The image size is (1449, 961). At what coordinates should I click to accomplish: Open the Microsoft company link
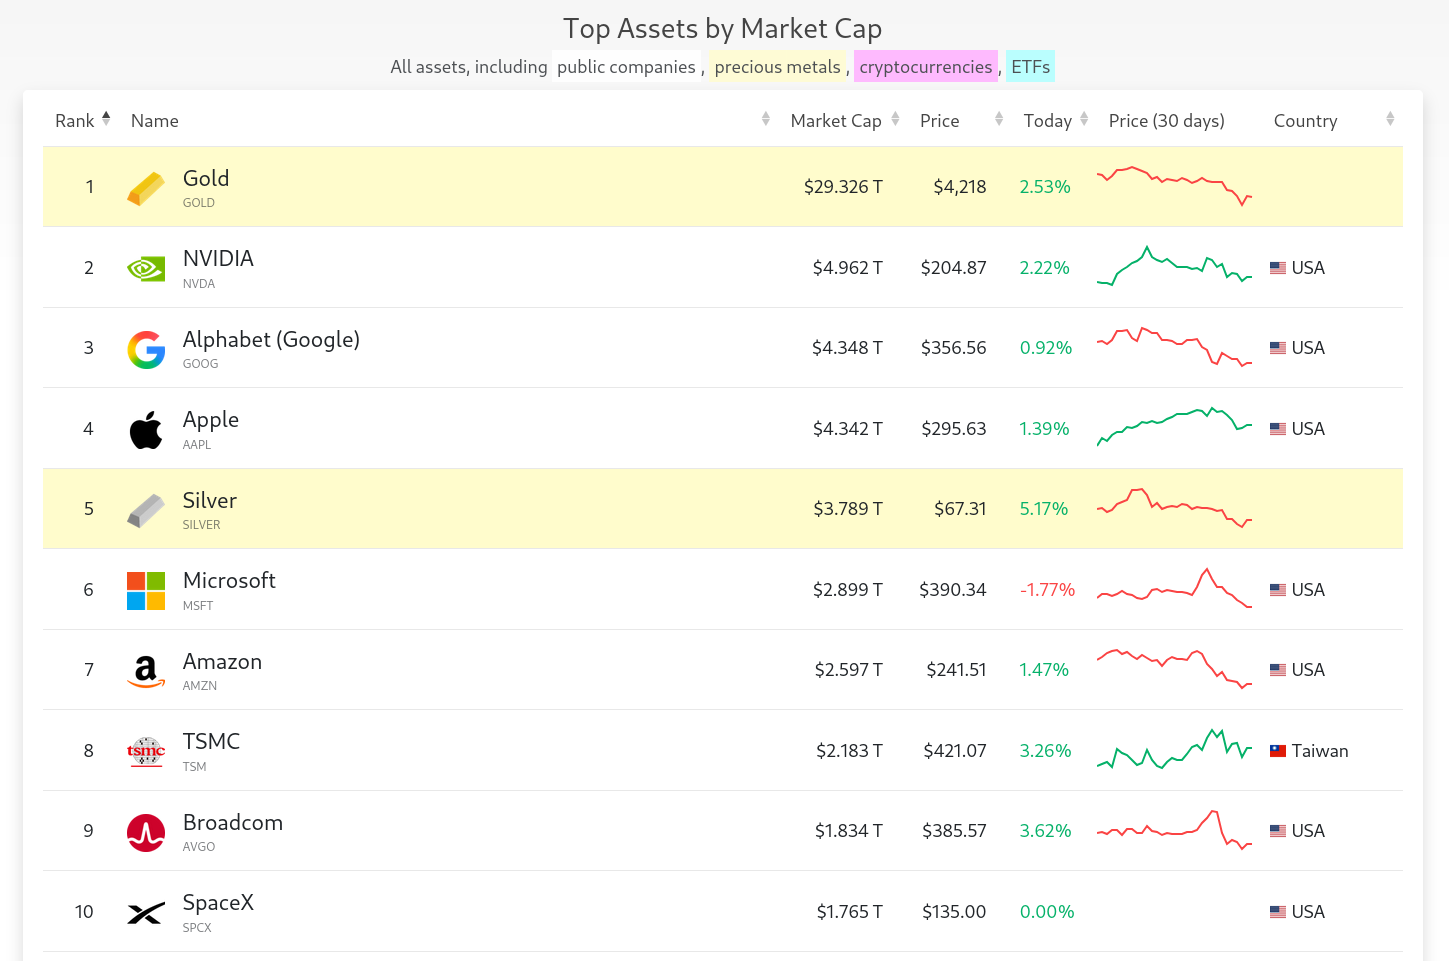click(229, 581)
